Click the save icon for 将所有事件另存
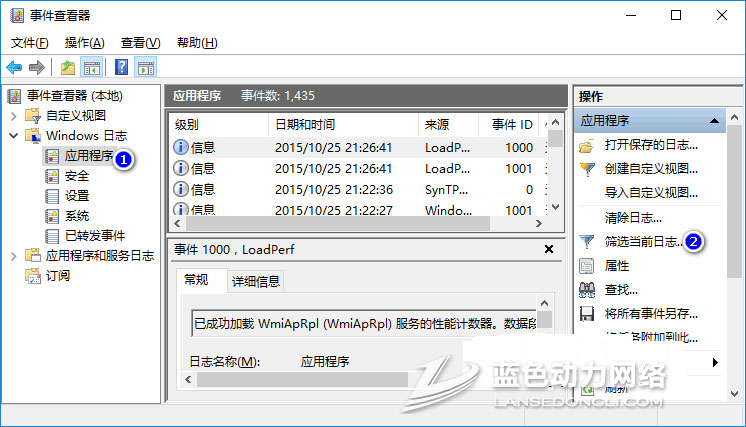The image size is (746, 427). click(x=587, y=314)
